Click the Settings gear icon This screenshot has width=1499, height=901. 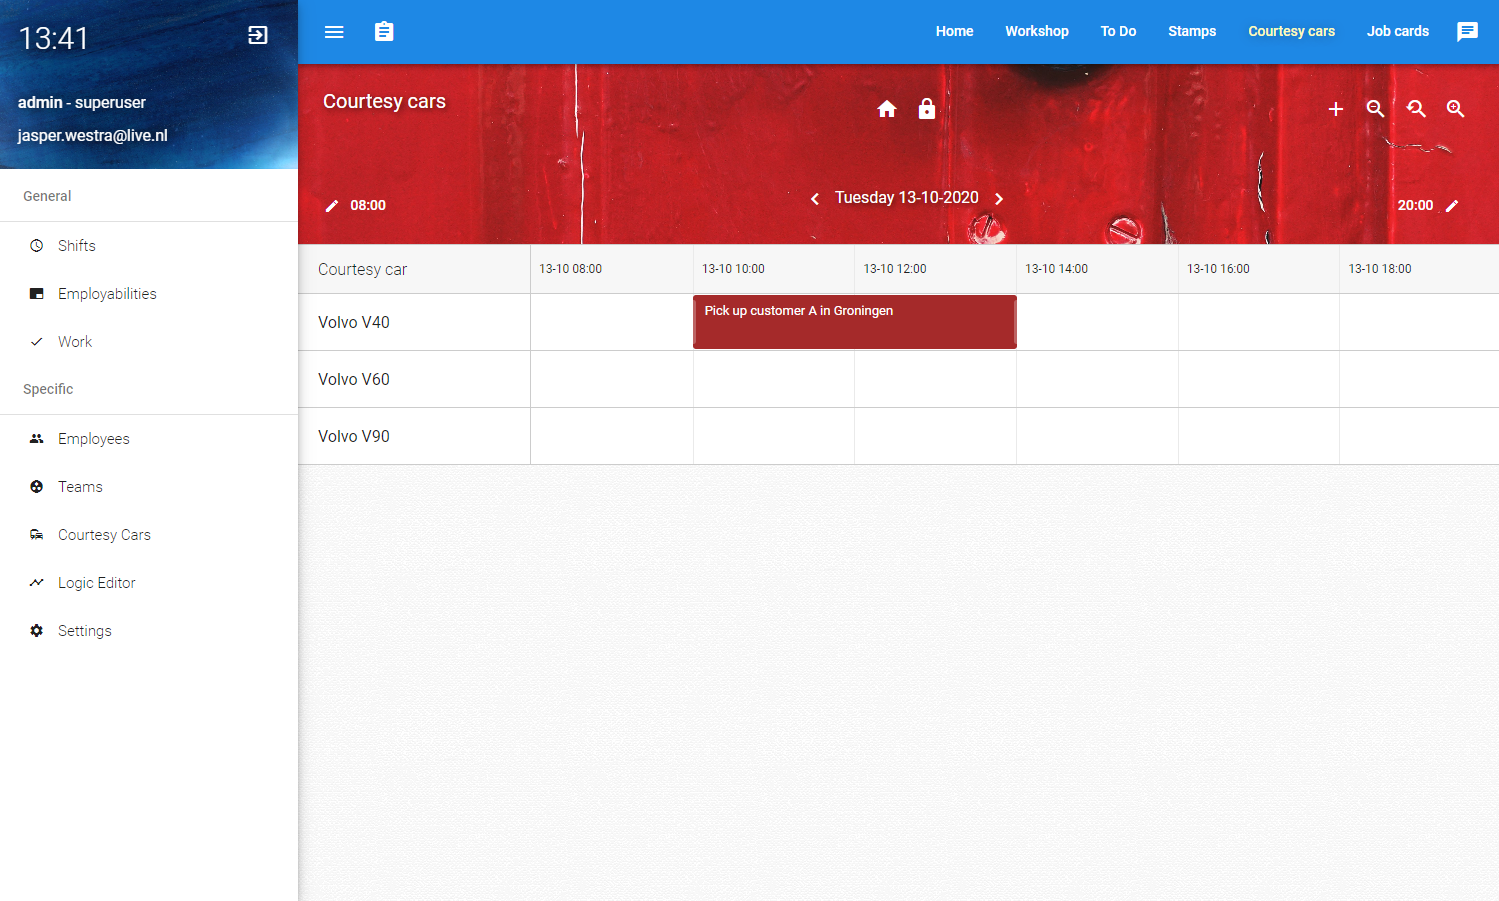coord(37,631)
